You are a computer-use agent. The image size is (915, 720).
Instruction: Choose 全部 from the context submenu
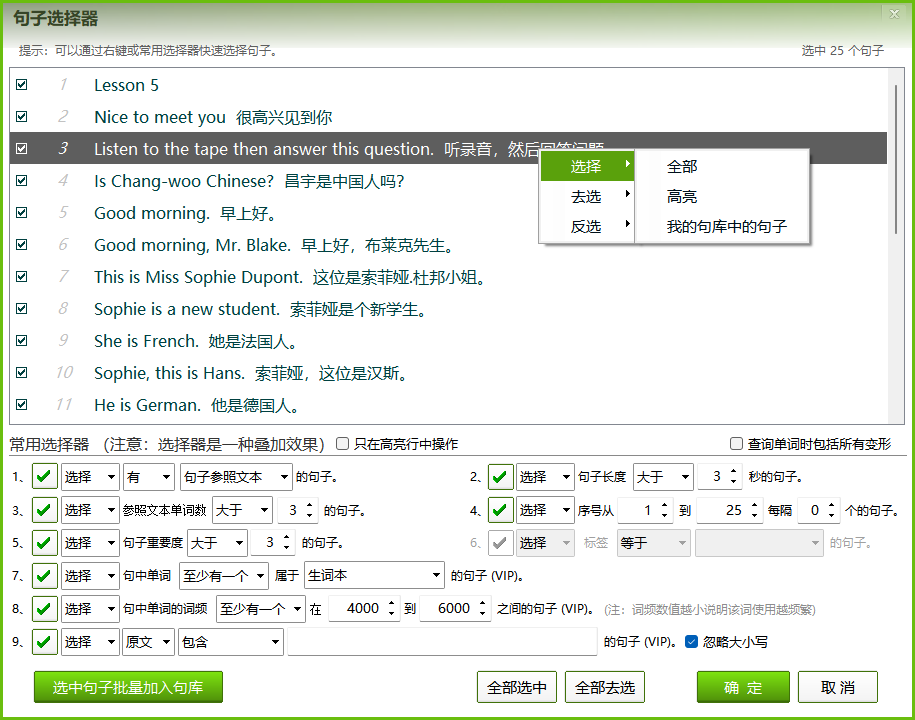coord(682,167)
